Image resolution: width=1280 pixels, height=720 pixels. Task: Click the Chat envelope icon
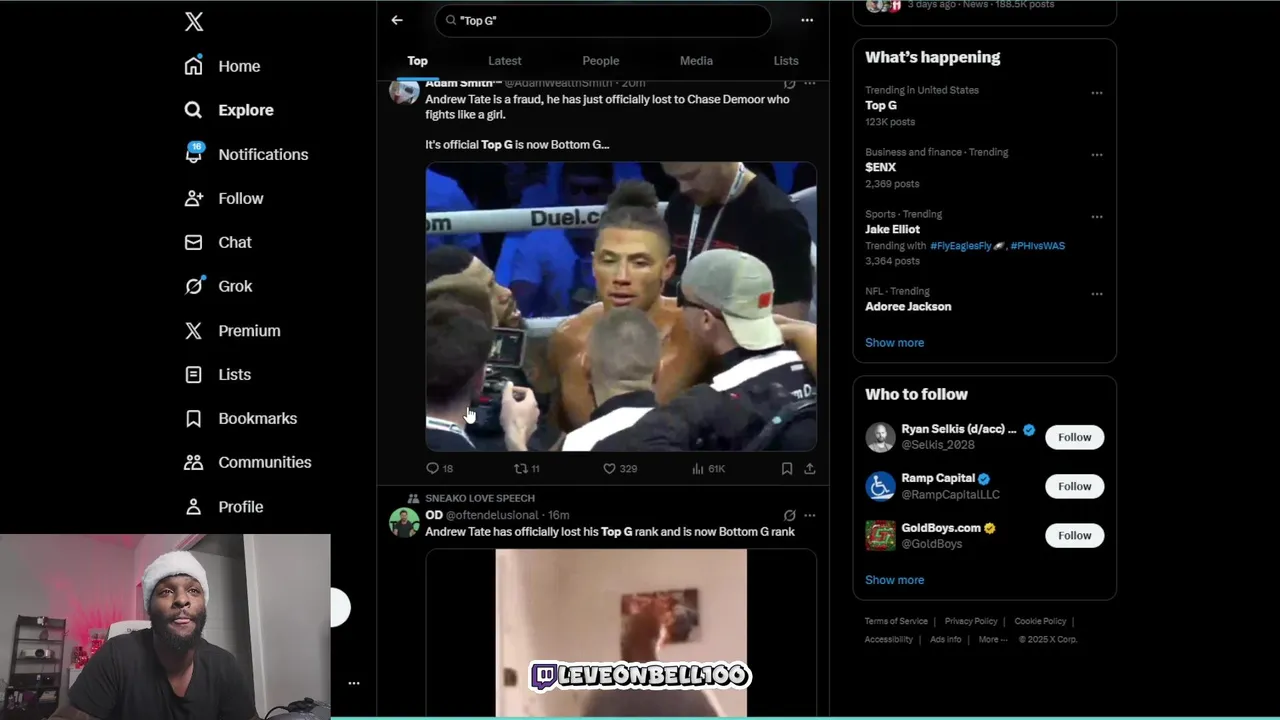pyautogui.click(x=194, y=242)
